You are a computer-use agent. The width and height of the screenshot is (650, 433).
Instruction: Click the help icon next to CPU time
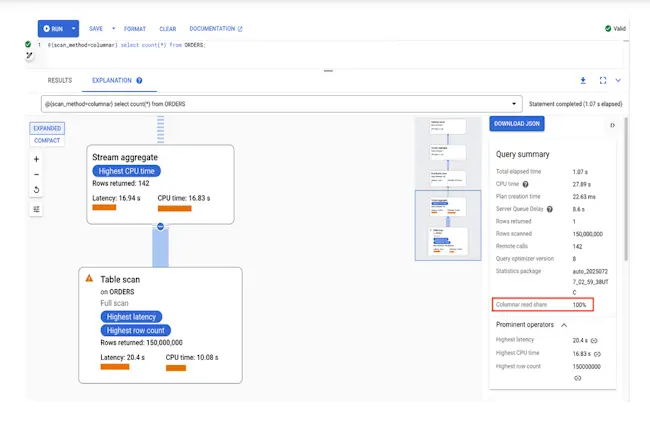point(525,184)
